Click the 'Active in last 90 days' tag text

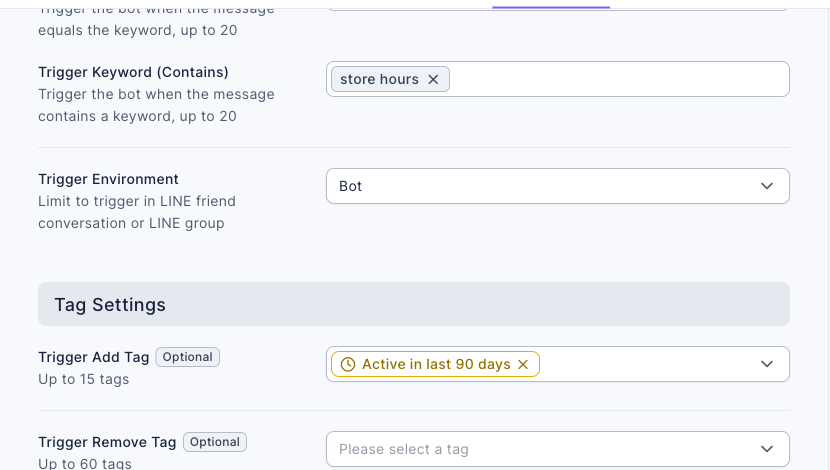point(436,365)
